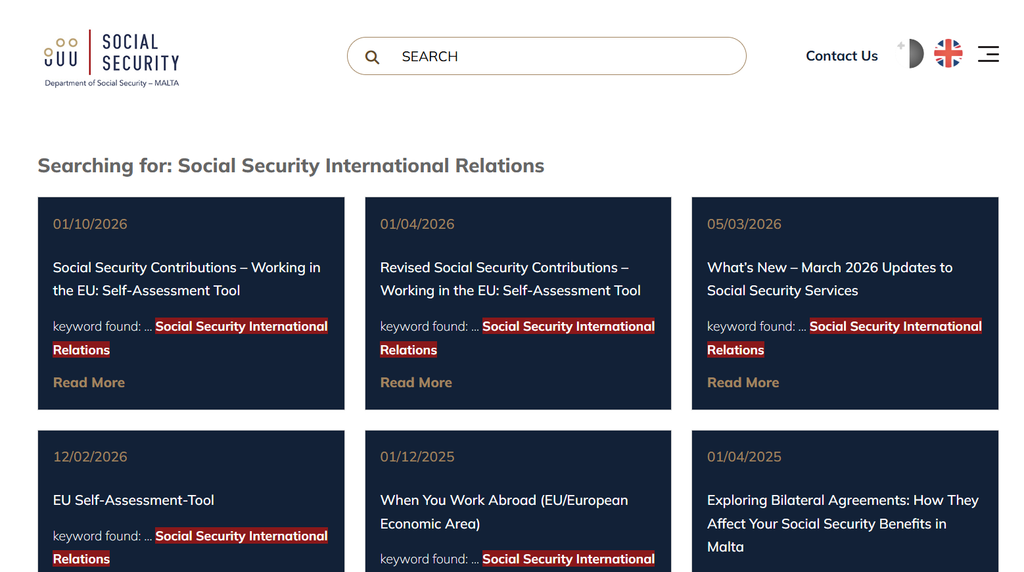Toggle the dark mode half-moon icon

pos(912,54)
